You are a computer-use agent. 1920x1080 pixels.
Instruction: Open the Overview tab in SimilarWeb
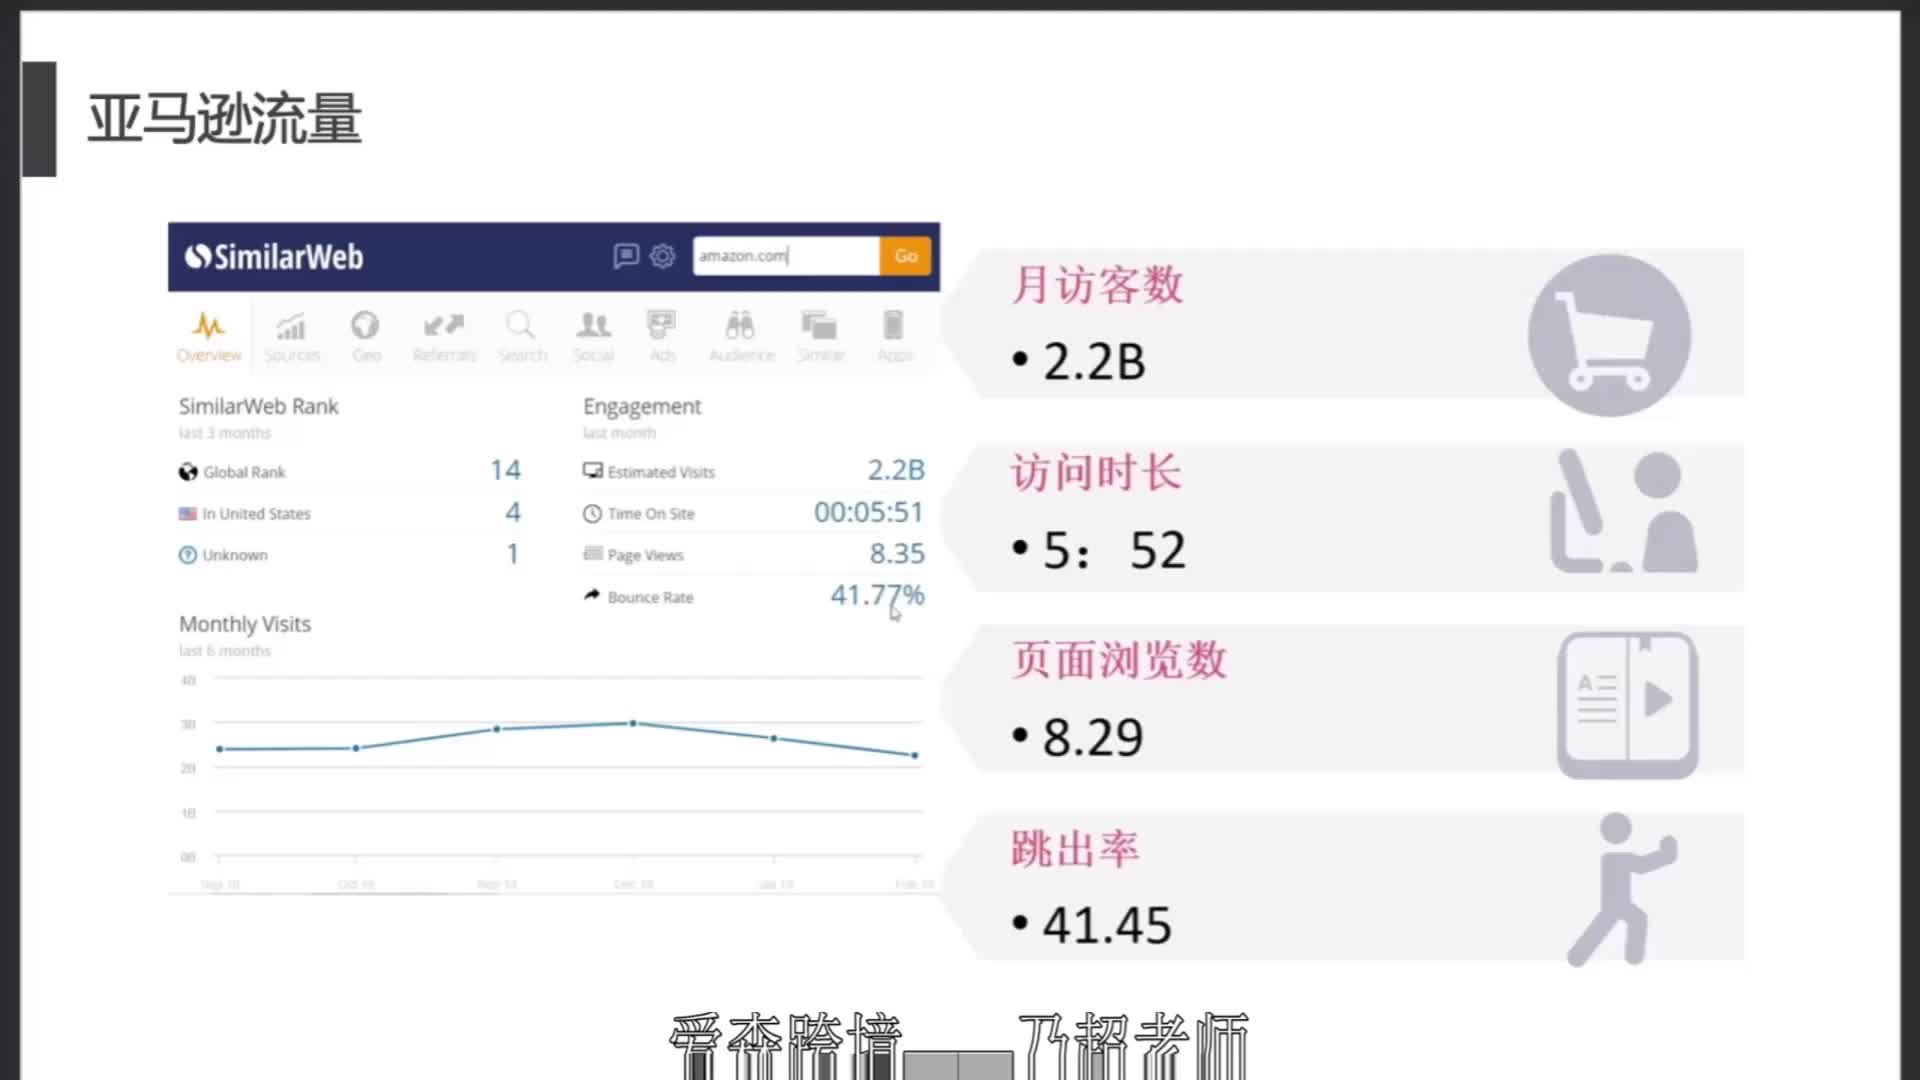[x=209, y=337]
